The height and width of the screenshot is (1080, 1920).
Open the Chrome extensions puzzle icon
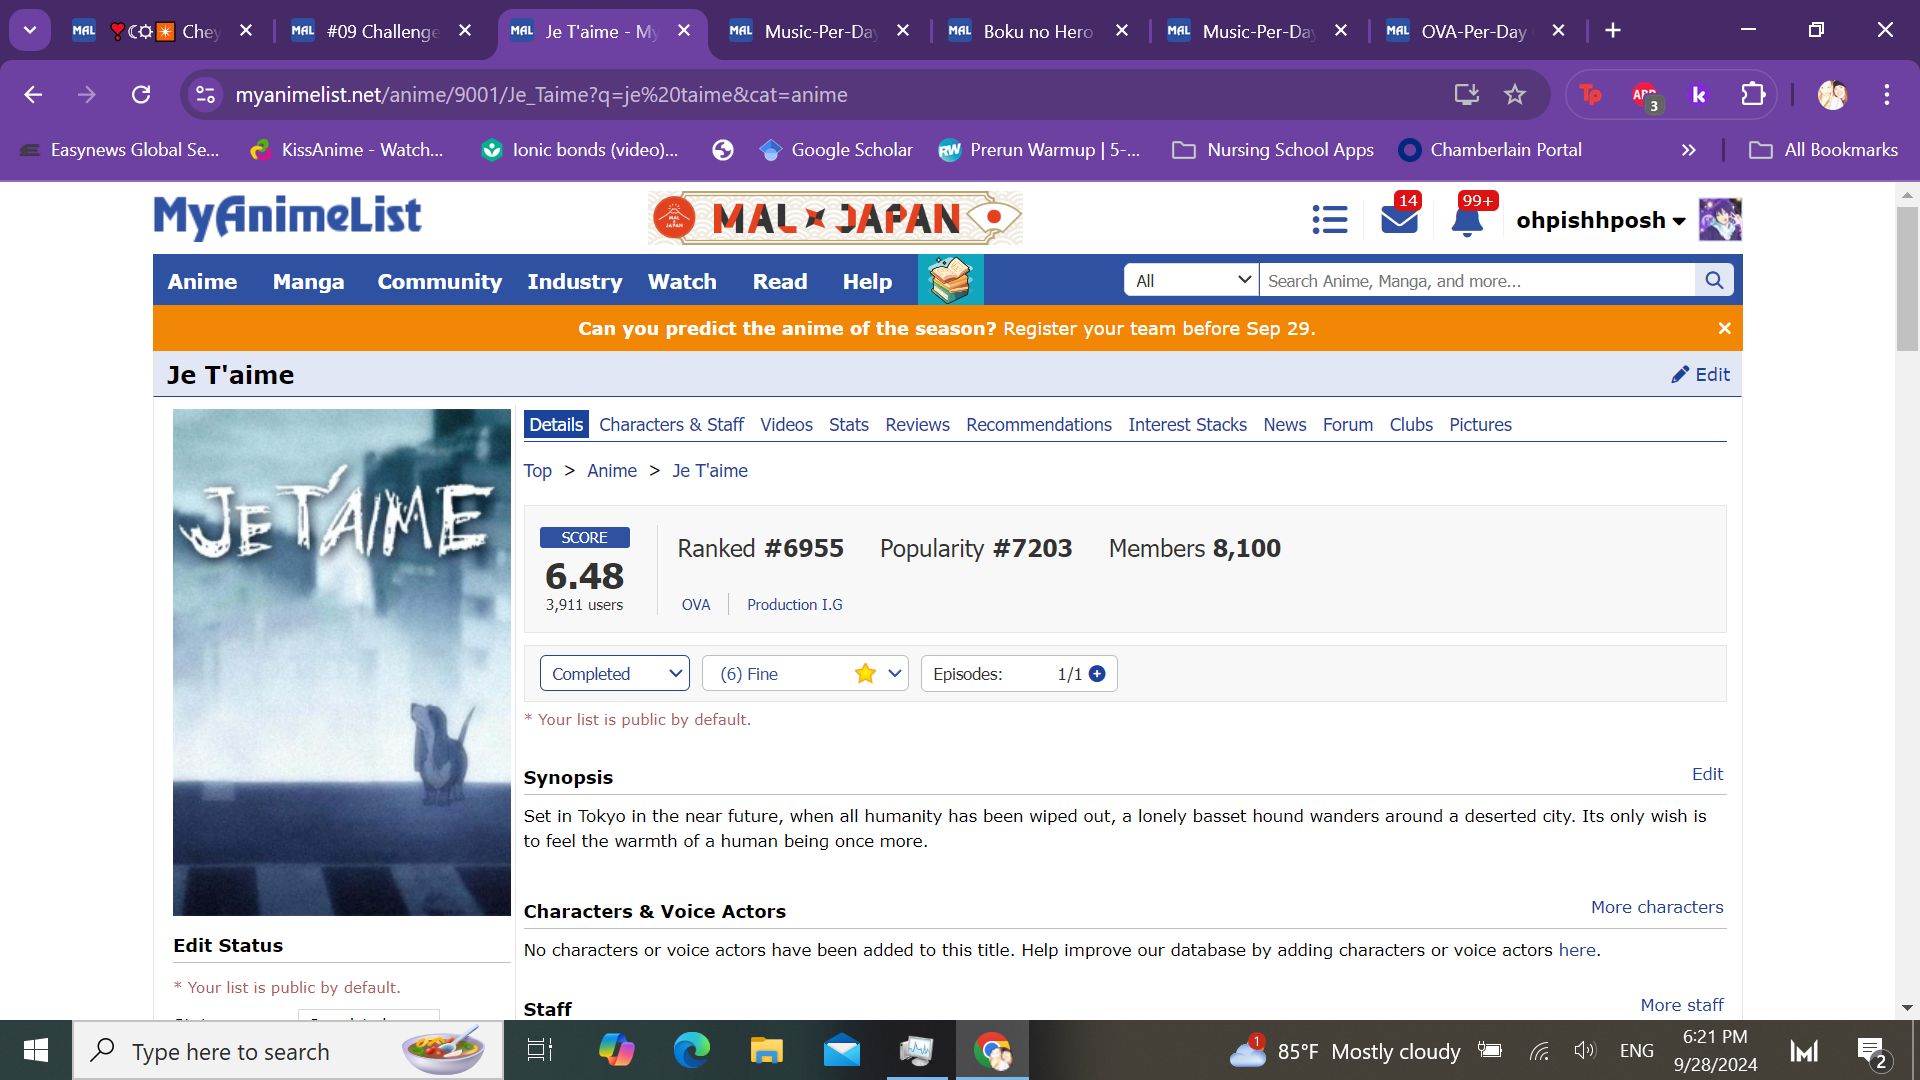[x=1753, y=94]
